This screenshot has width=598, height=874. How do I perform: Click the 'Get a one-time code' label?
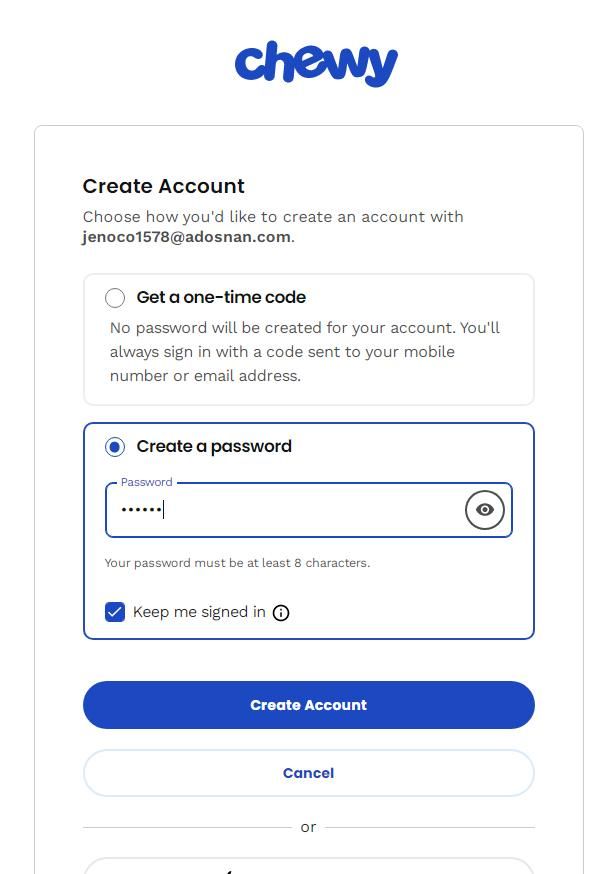(221, 298)
